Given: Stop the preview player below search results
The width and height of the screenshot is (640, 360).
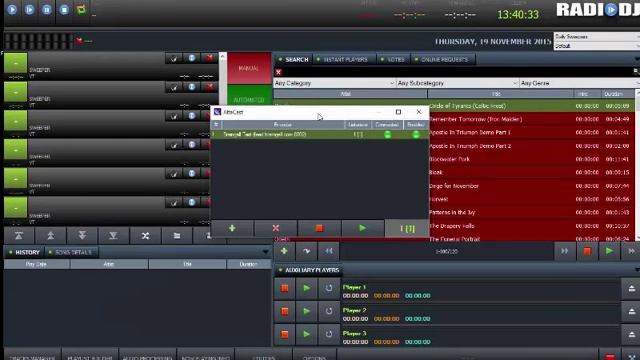Looking at the screenshot, I should tap(587, 251).
